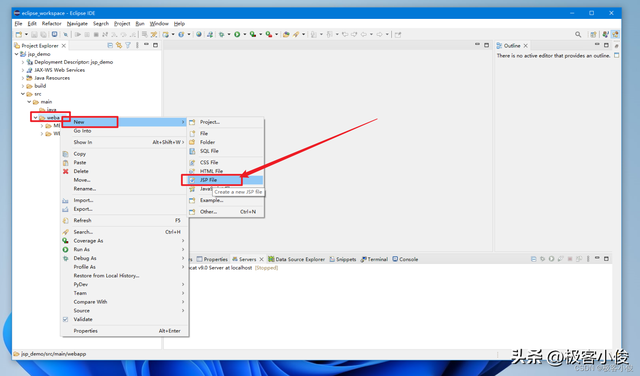The image size is (640, 376).
Task: Click the Open Perspective icon
Action: click(x=593, y=34)
